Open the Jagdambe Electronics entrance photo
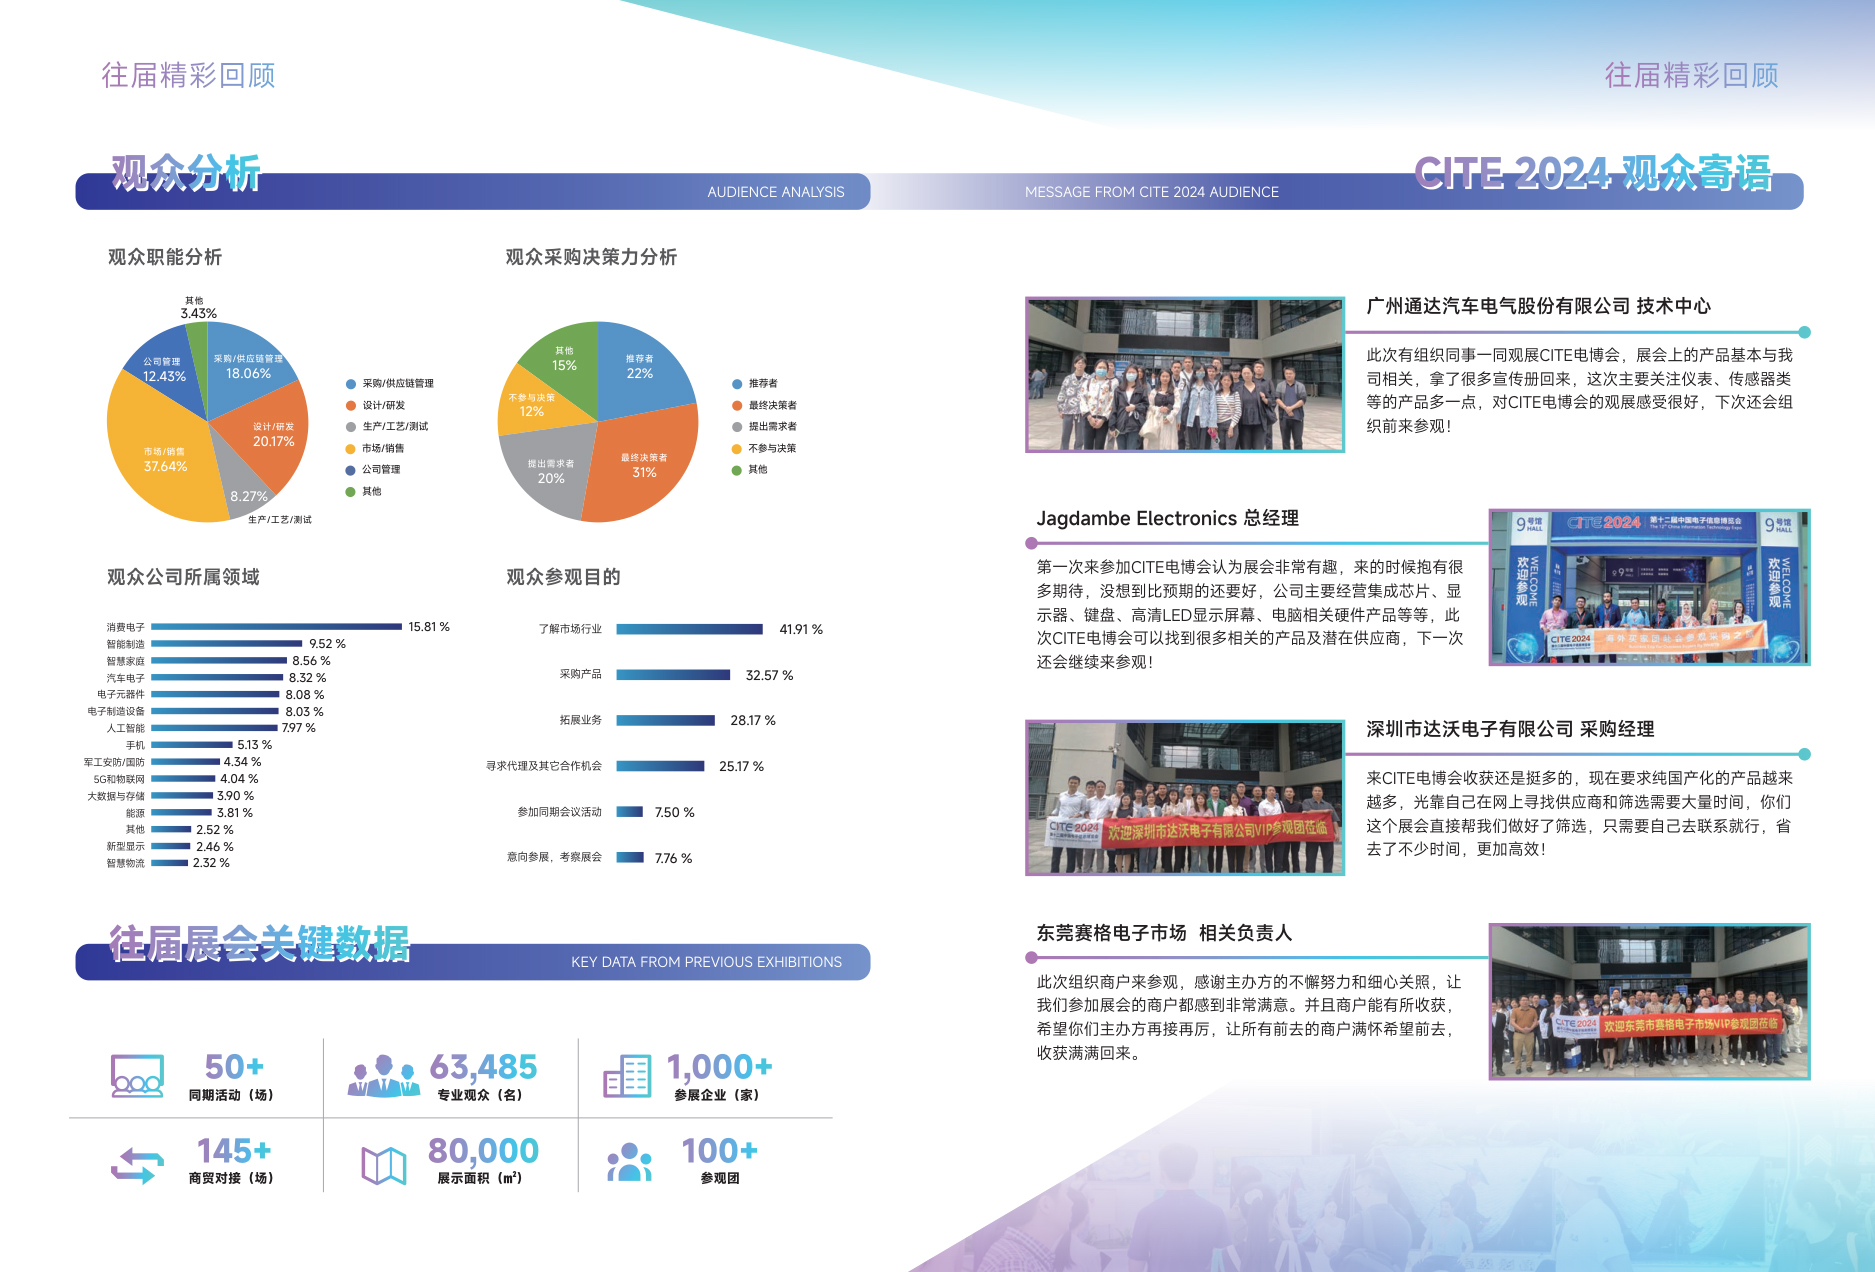 tap(1649, 587)
